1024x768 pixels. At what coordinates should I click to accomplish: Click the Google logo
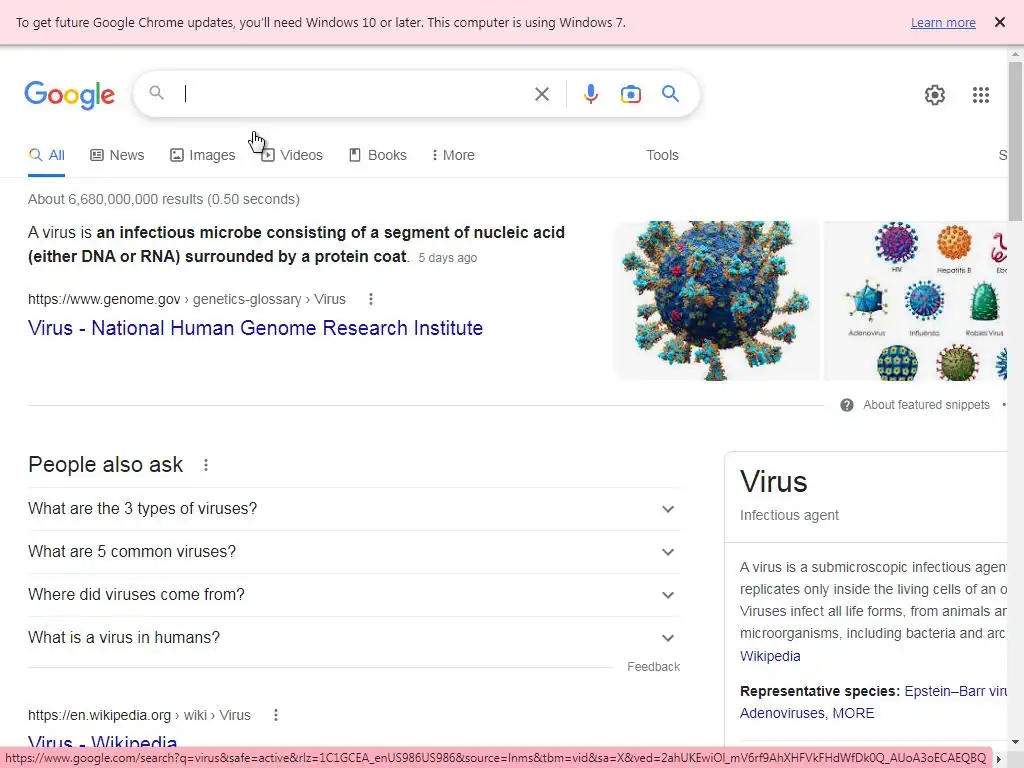69,95
